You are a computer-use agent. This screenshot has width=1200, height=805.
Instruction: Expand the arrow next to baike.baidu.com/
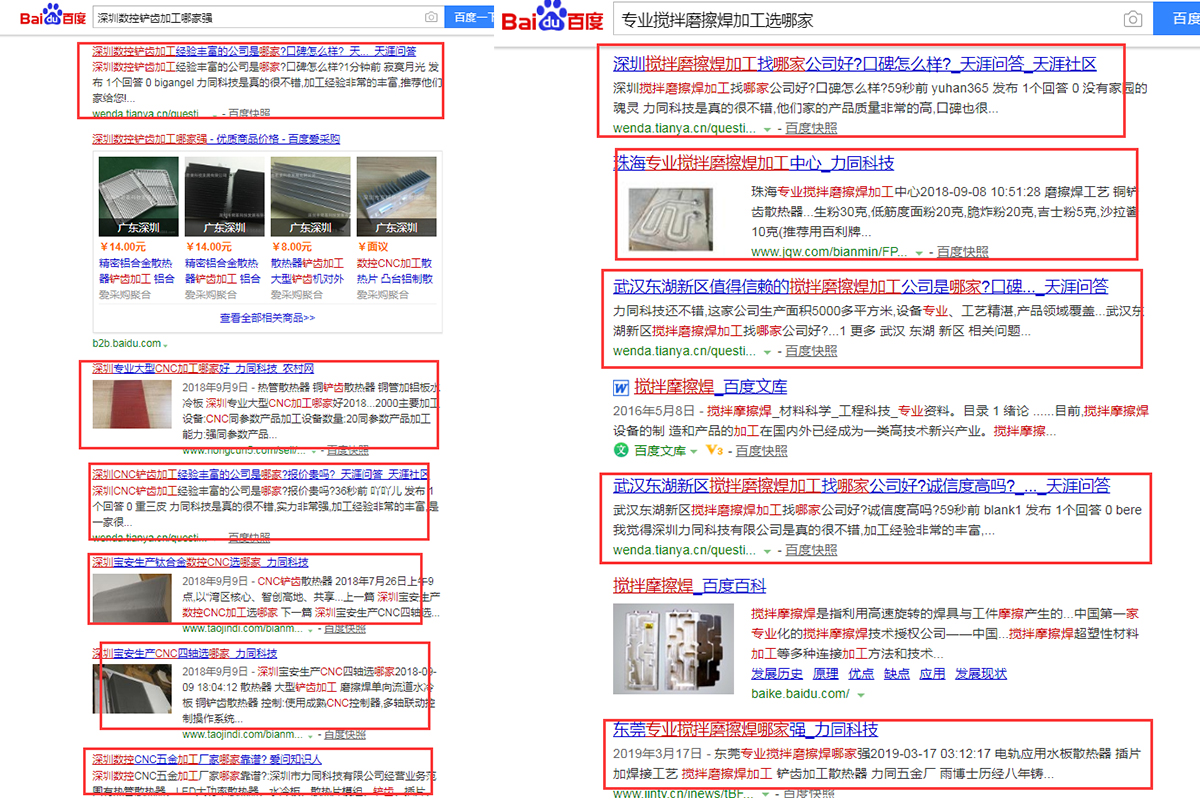[859, 694]
